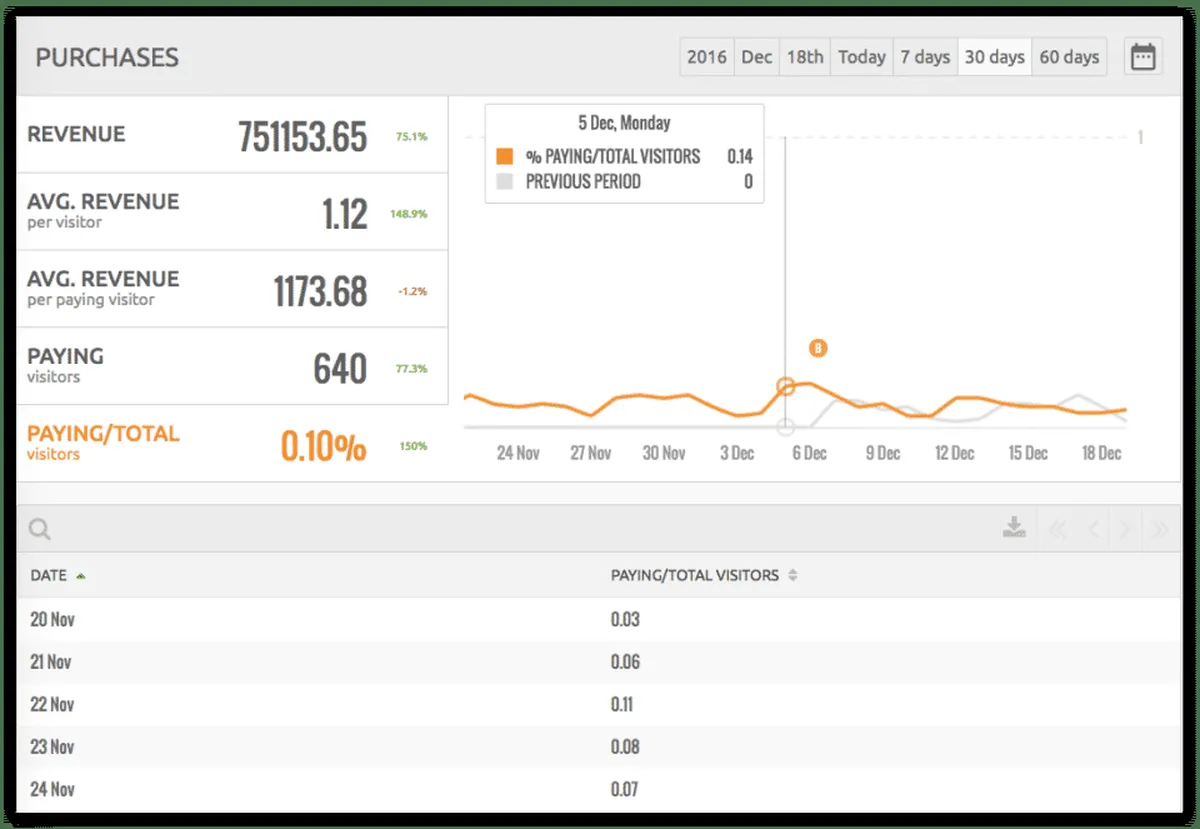Go to first page double-left arrow
1200x829 pixels.
(1056, 529)
